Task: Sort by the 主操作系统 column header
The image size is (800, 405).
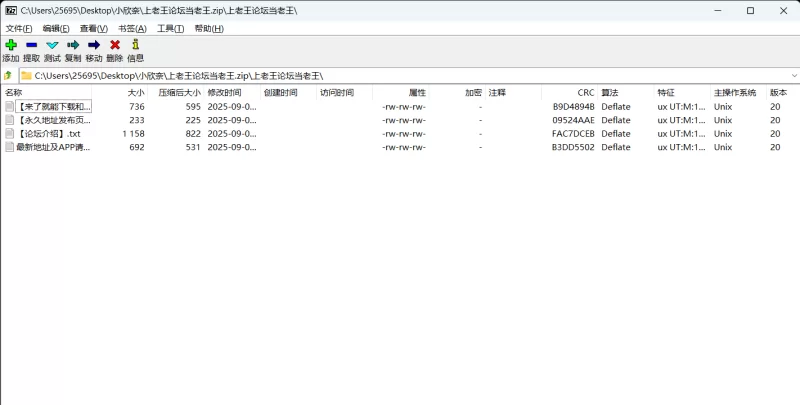Action: click(x=737, y=92)
